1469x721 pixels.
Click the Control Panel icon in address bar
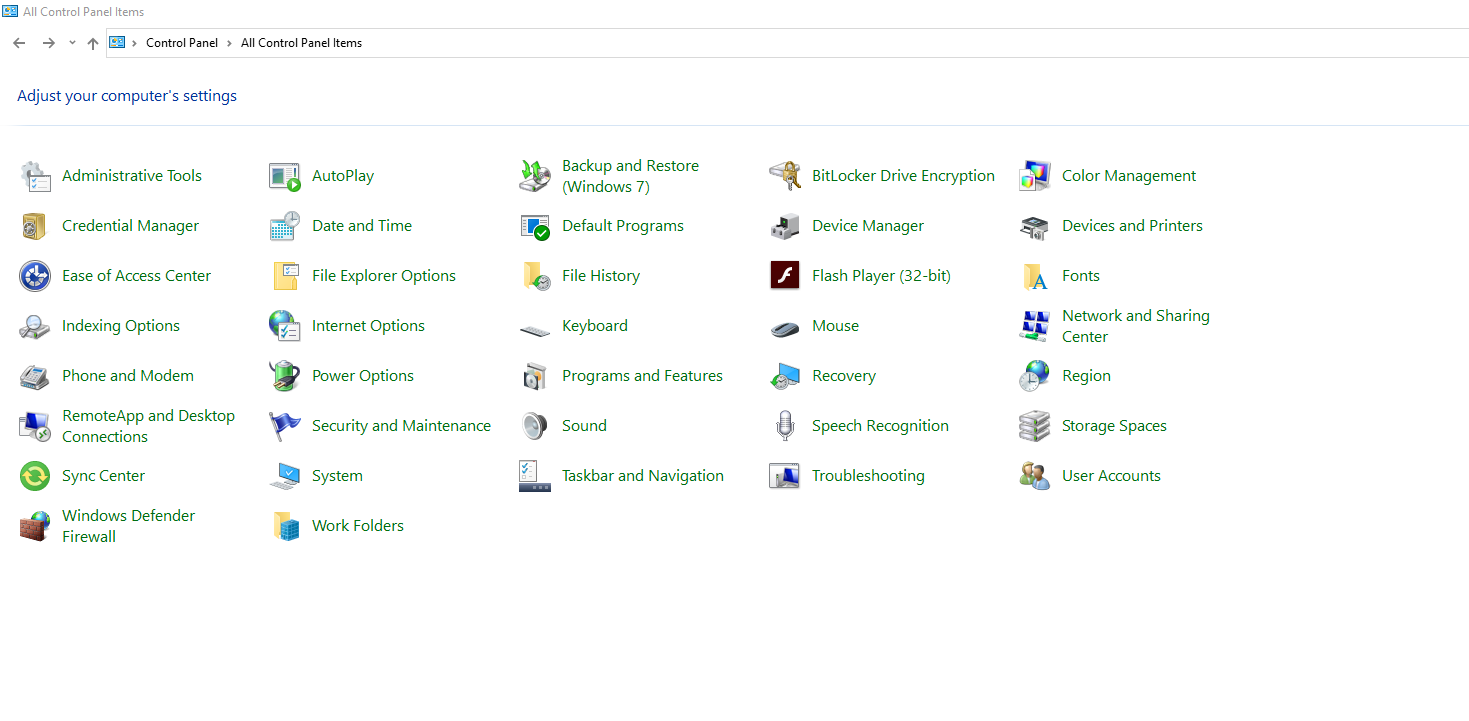click(x=118, y=43)
